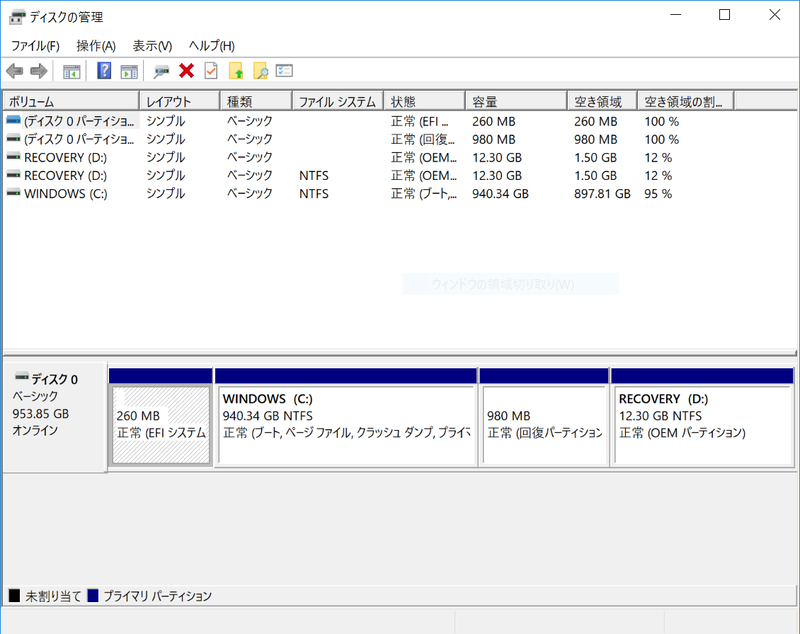Click the 100 % cell in the 980 MB row

pos(661,139)
